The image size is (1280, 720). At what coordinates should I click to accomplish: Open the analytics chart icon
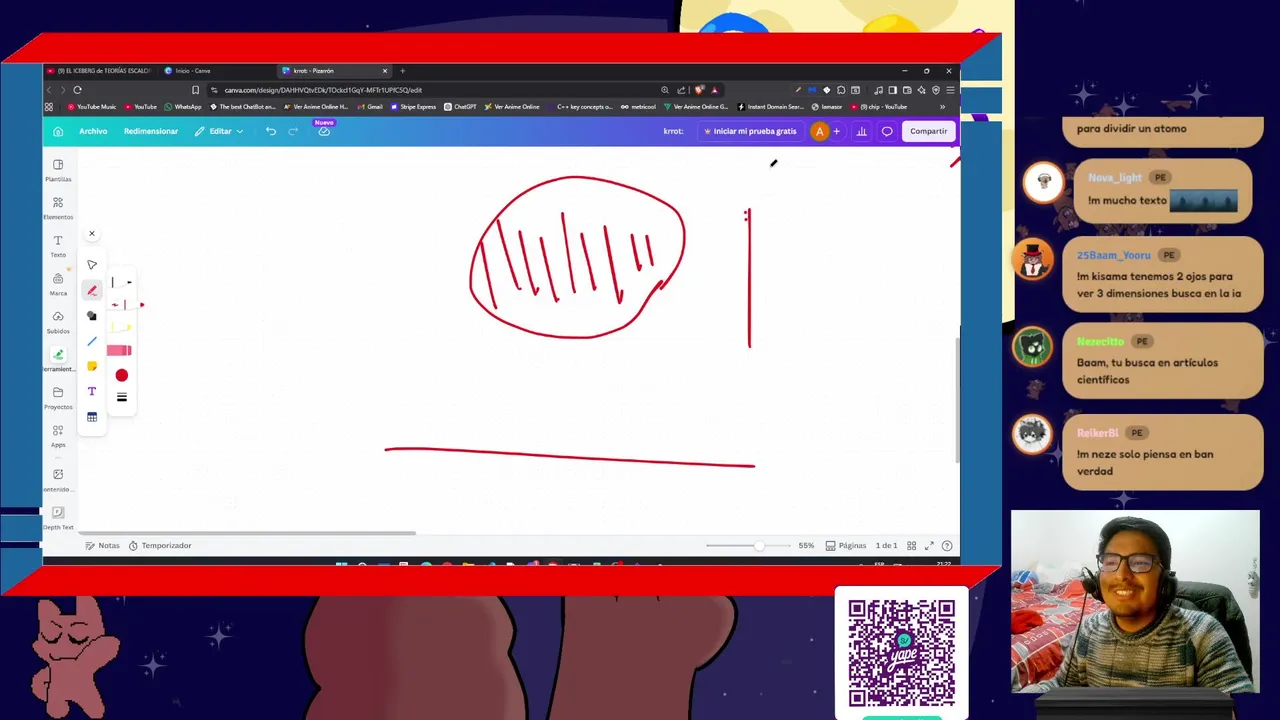click(861, 131)
